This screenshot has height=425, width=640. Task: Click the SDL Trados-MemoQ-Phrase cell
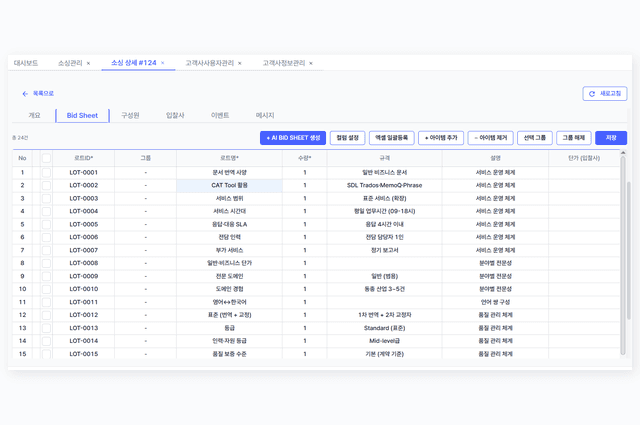[384, 185]
